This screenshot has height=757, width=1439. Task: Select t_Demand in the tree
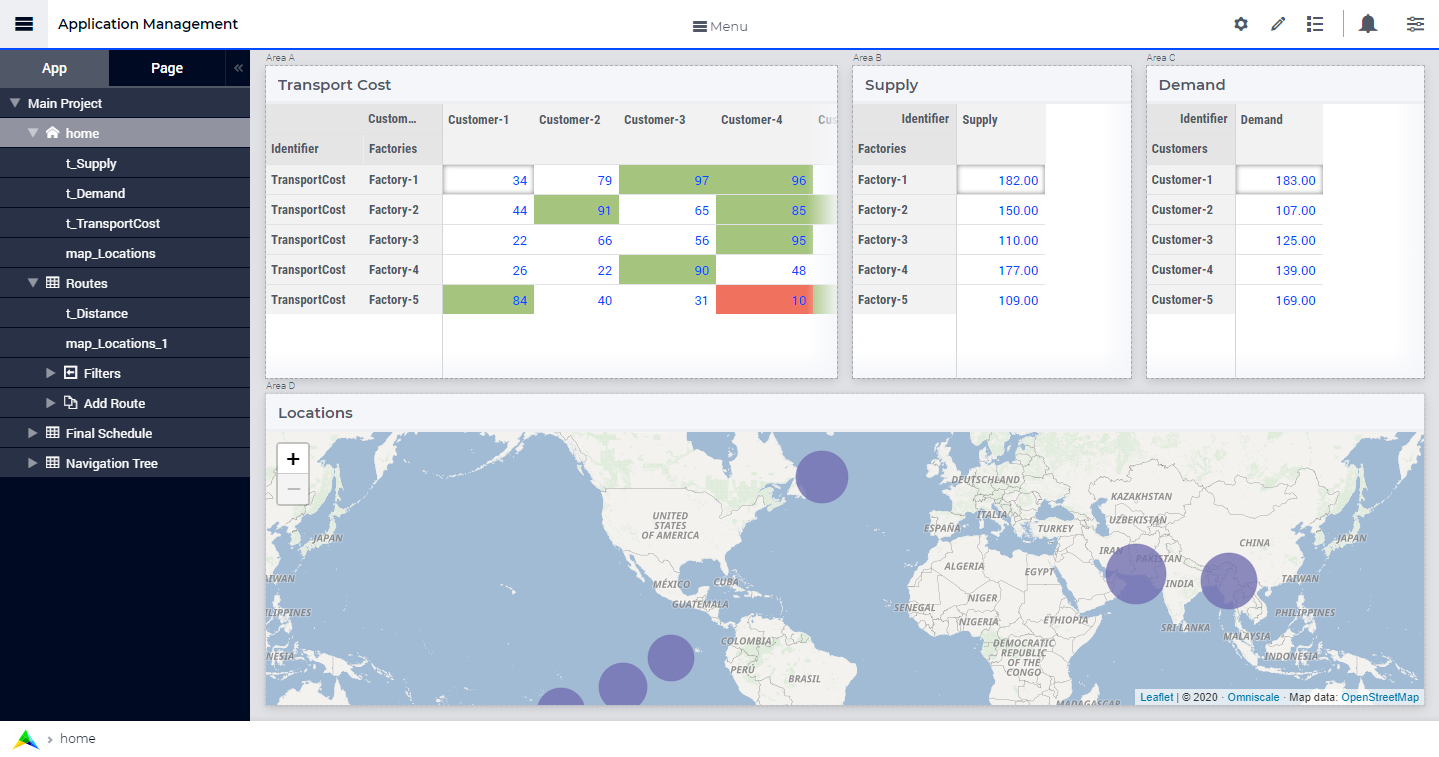tap(95, 193)
